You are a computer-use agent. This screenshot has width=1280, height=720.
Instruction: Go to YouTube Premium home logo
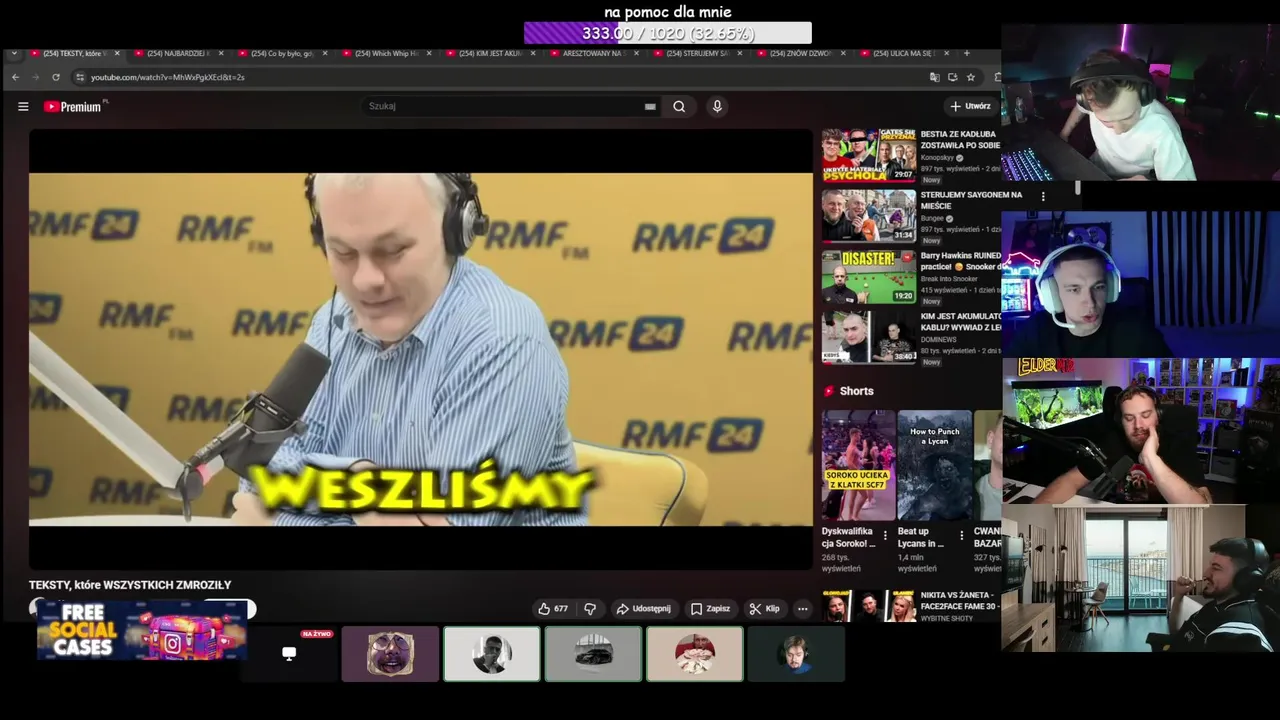pos(75,106)
